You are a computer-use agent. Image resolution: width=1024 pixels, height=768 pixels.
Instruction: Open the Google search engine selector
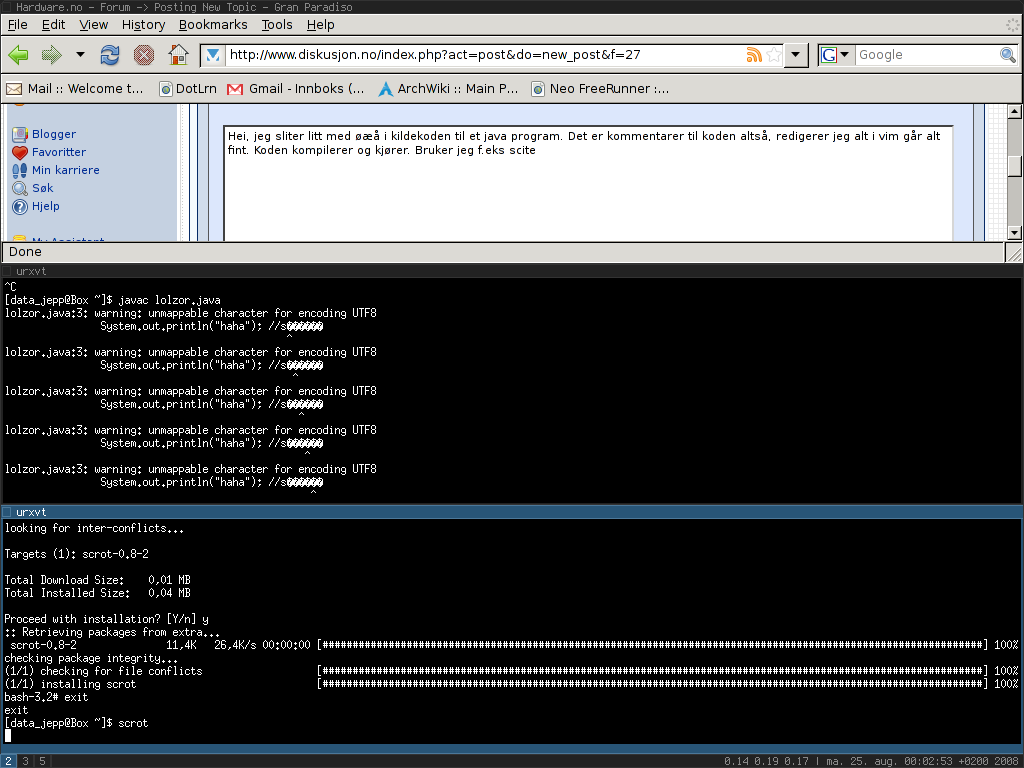pos(836,55)
